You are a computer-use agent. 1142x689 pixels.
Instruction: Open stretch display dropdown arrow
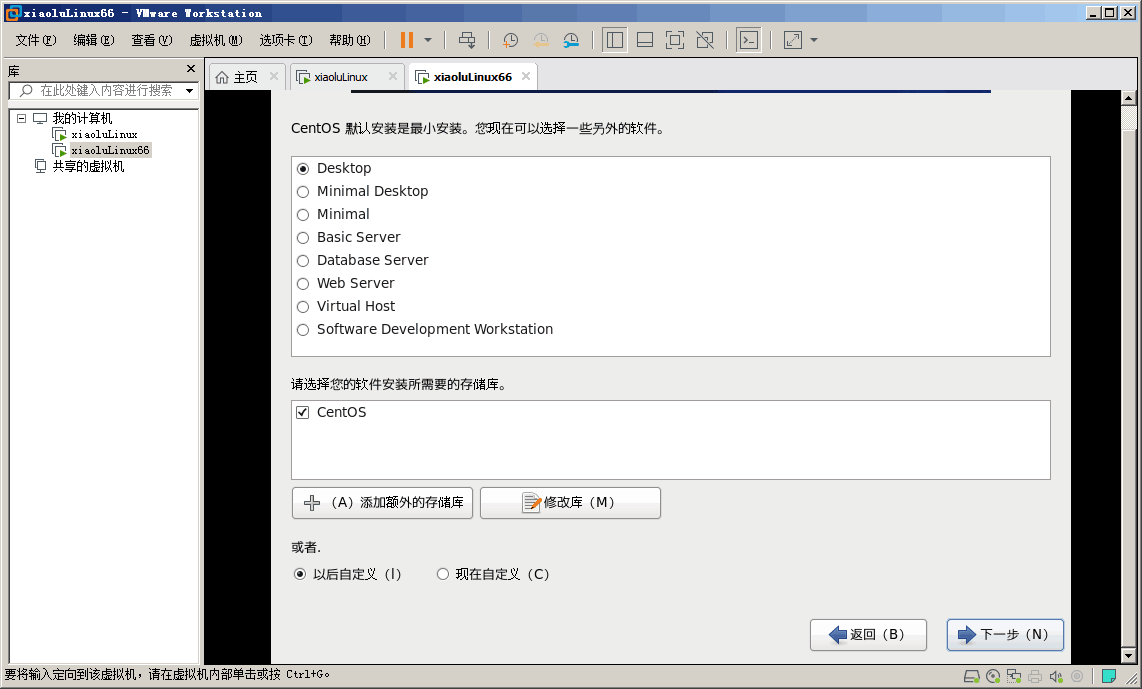[x=814, y=40]
